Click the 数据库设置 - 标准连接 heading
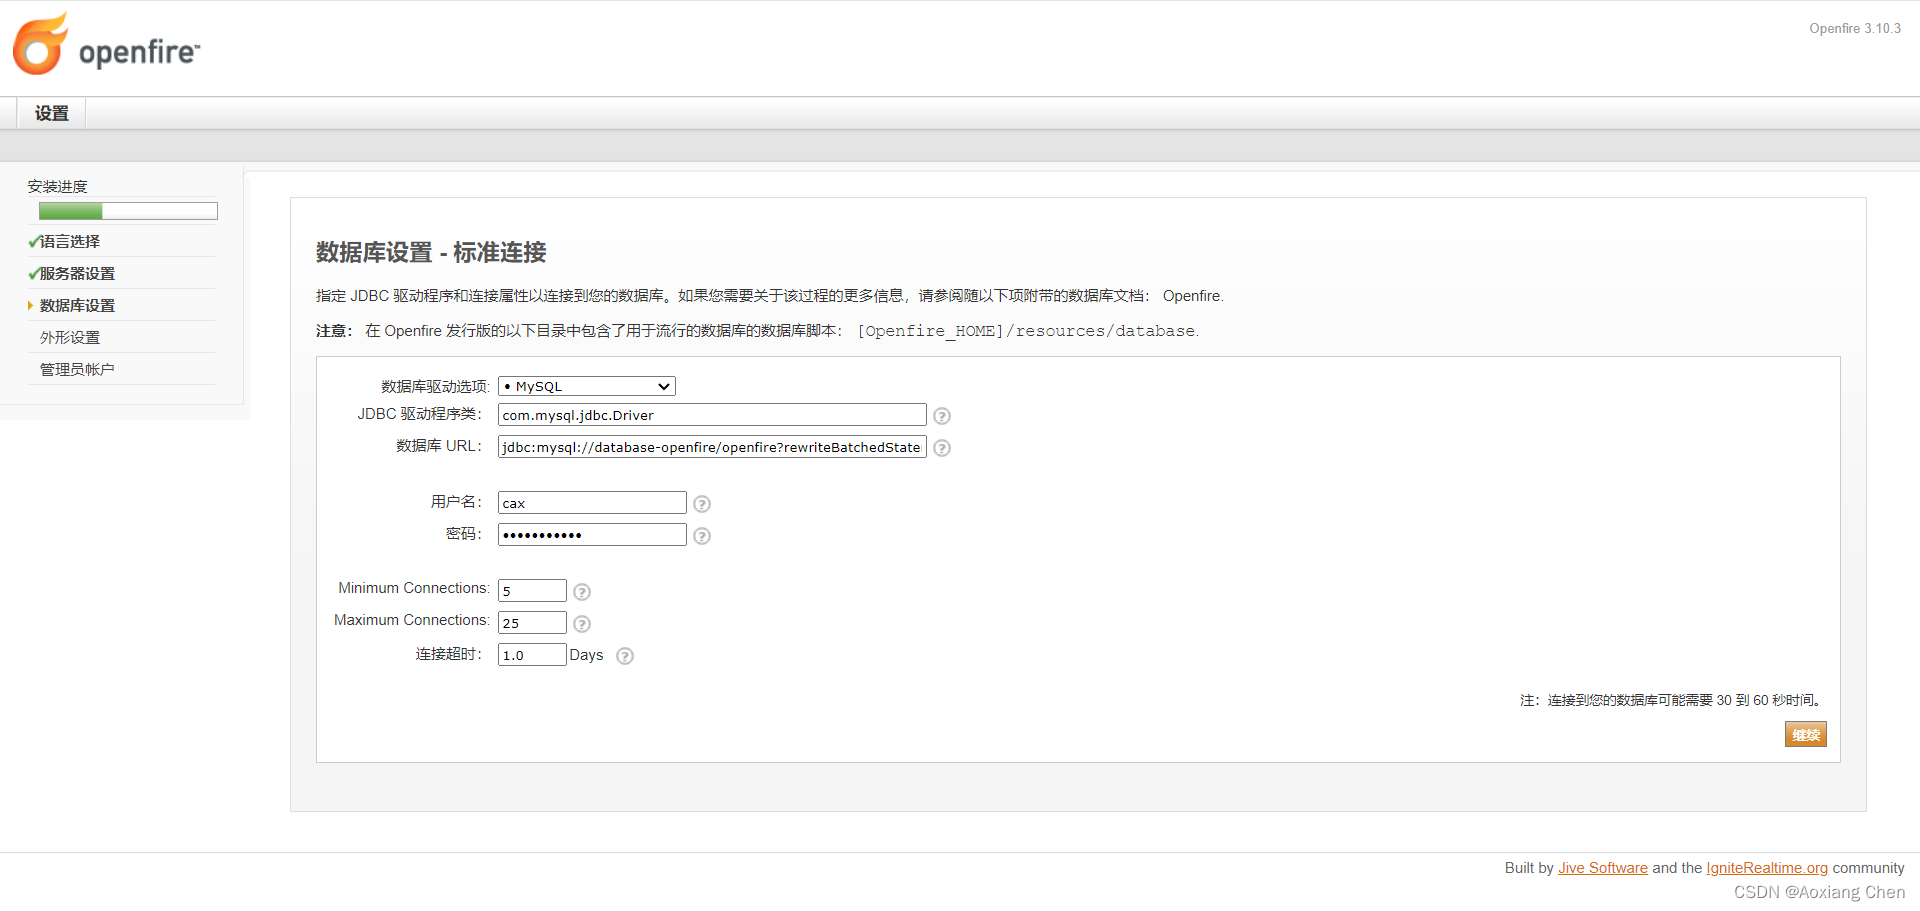Viewport: 1920px width, 911px height. [431, 252]
